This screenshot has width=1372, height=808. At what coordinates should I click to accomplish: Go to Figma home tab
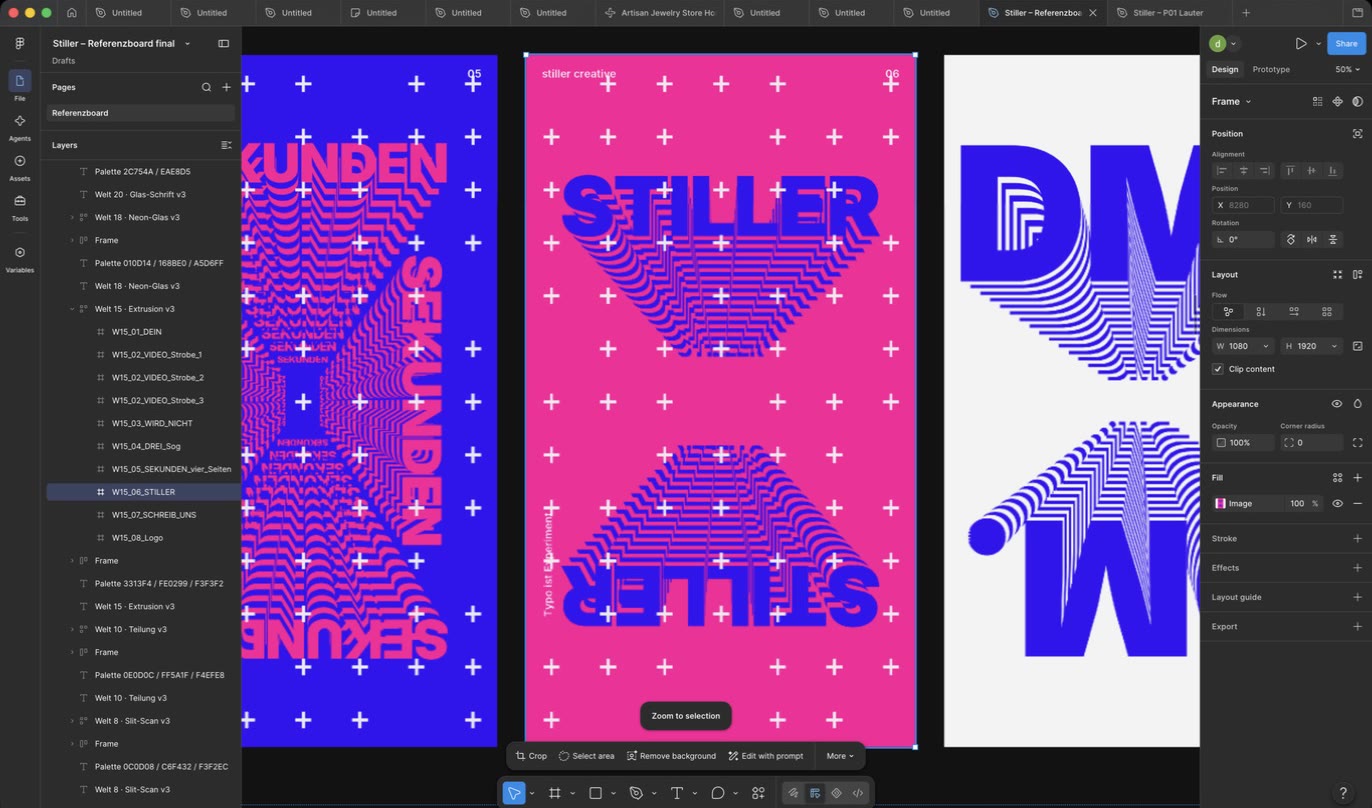click(72, 13)
